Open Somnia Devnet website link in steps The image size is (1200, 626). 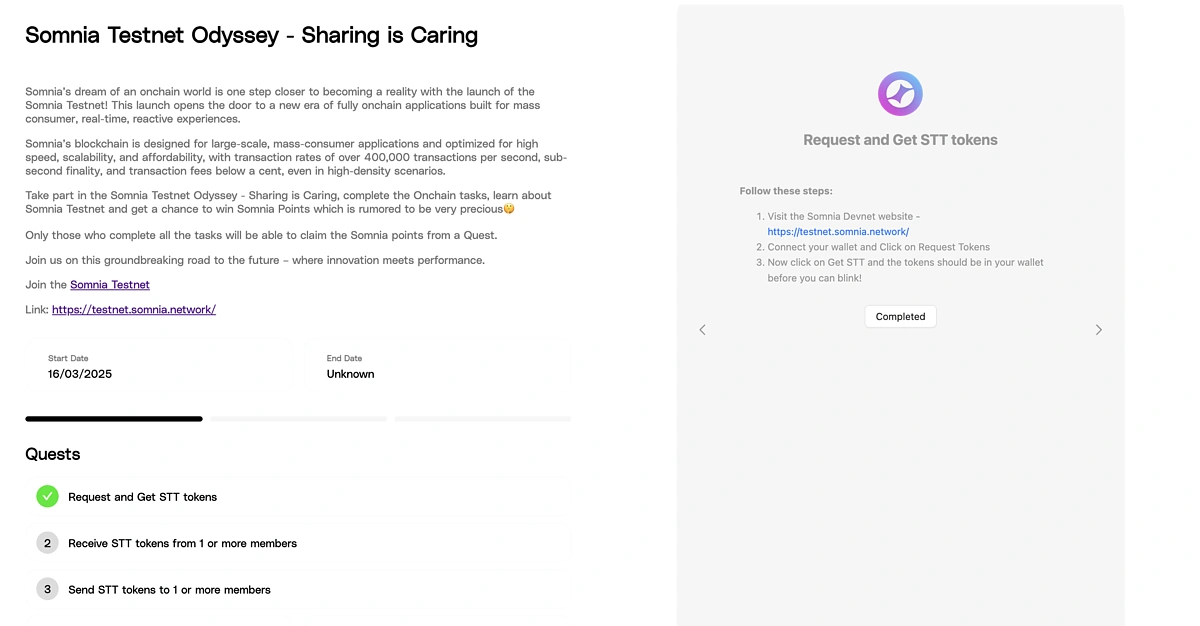pyautogui.click(x=838, y=232)
